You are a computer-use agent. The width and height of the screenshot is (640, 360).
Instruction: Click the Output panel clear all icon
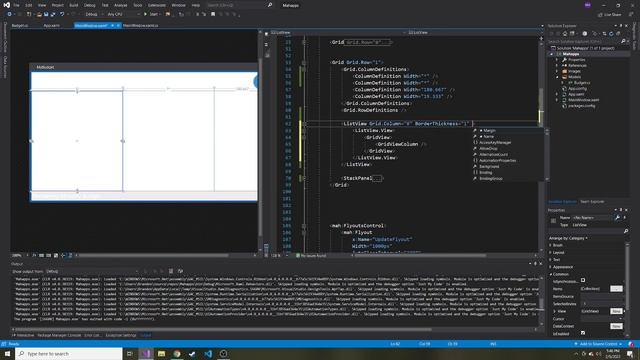[x=171, y=271]
